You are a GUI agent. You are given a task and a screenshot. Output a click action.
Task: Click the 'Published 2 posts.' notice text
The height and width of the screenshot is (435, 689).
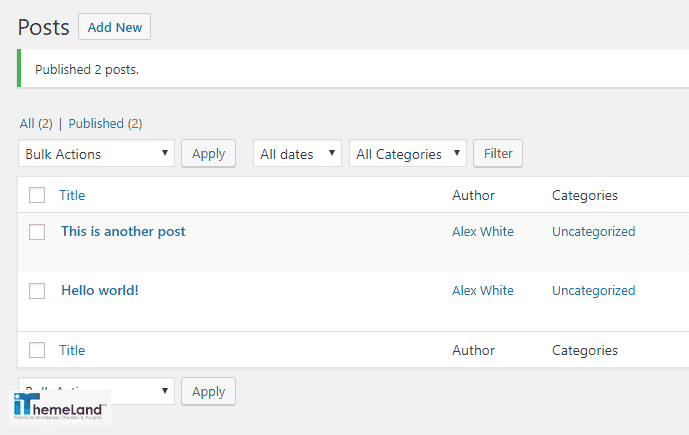tap(87, 69)
